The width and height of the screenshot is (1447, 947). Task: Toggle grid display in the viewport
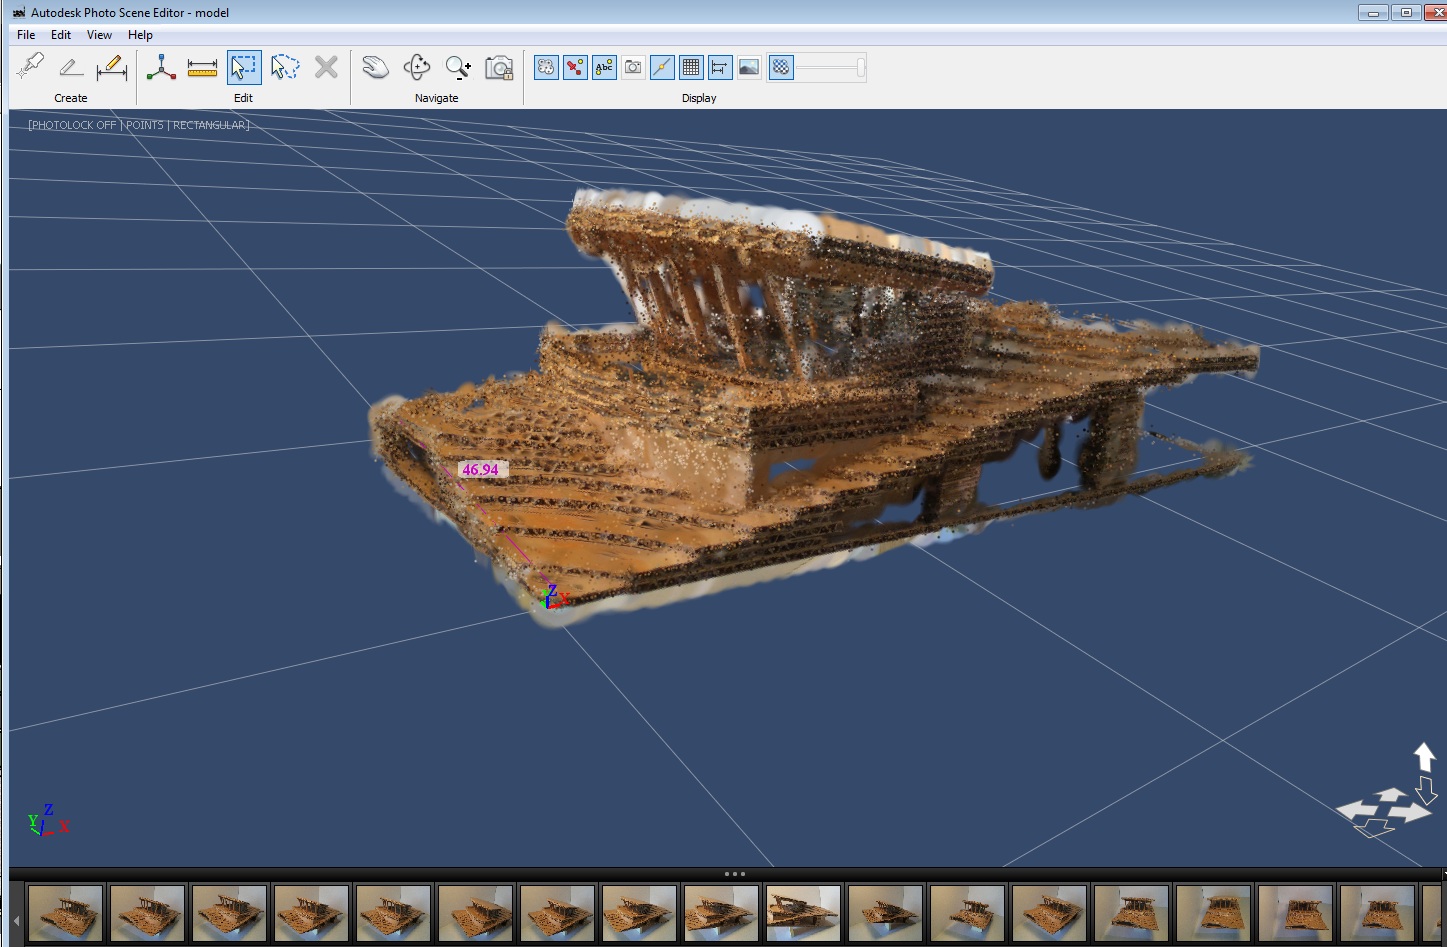691,67
